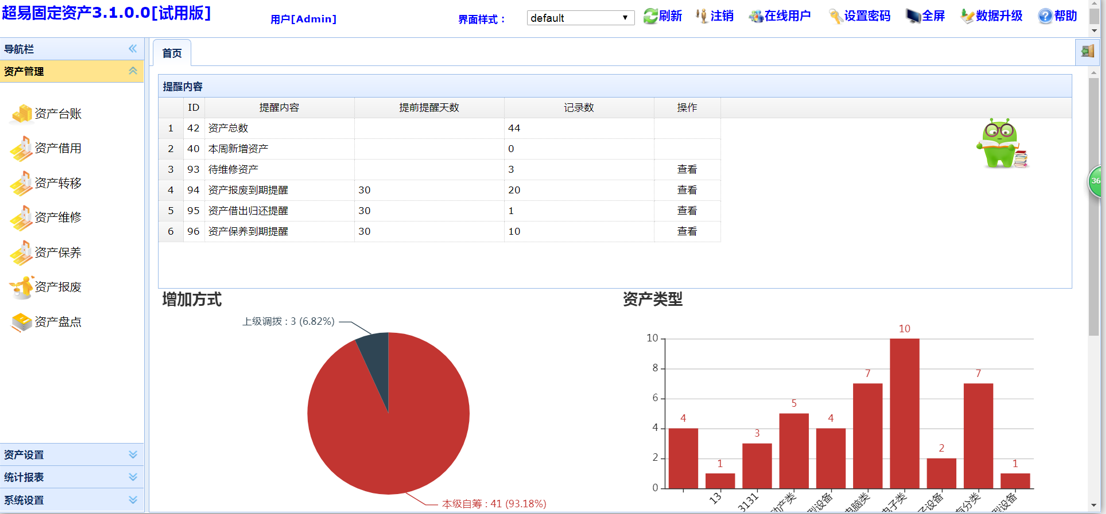Click the 设置密码 key icon

tap(836, 16)
